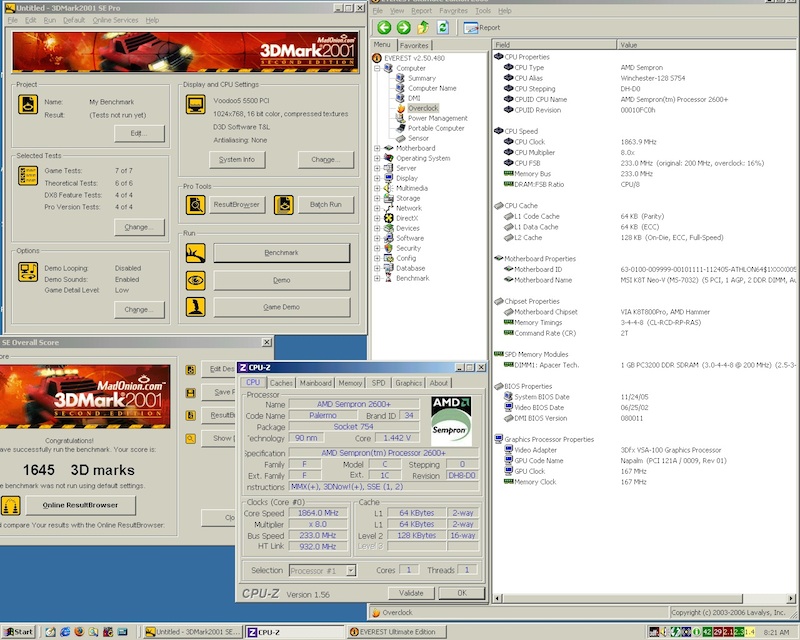This screenshot has width=800, height=640.
Task: Click the icon left of Online ResultBrowser button
Action: pos(11,505)
